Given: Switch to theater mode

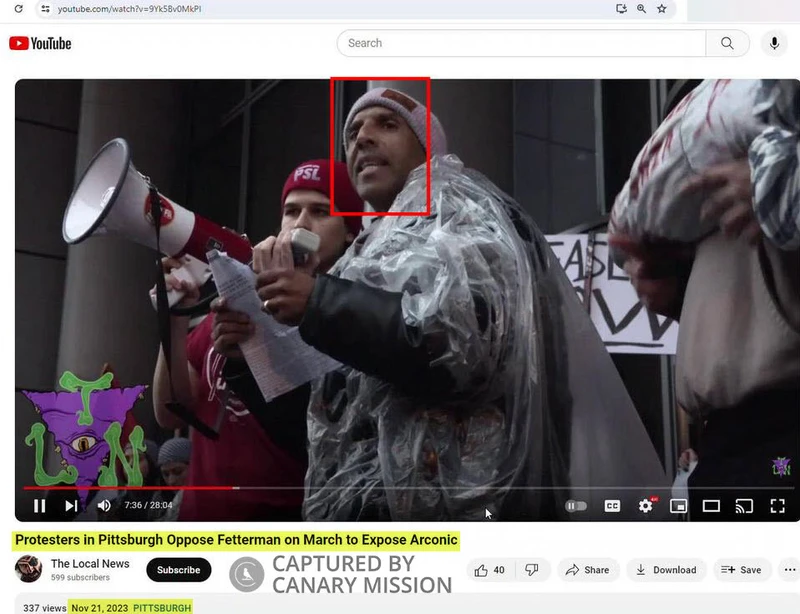Looking at the screenshot, I should tap(711, 506).
